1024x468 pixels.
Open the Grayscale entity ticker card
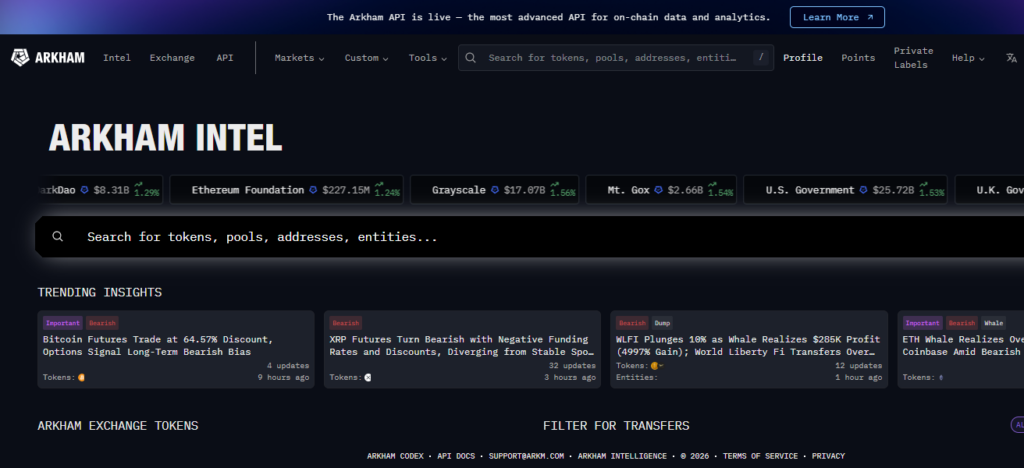494,190
